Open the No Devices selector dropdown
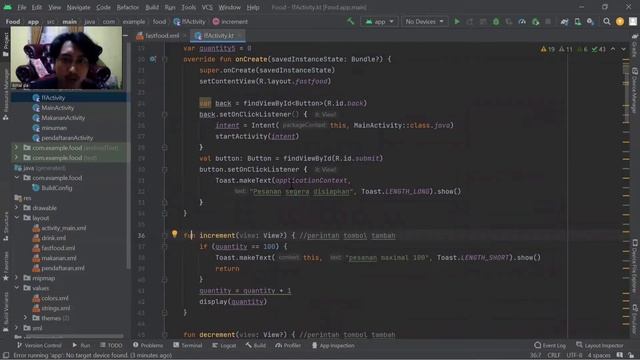This screenshot has height=360, width=640. (x=424, y=21)
